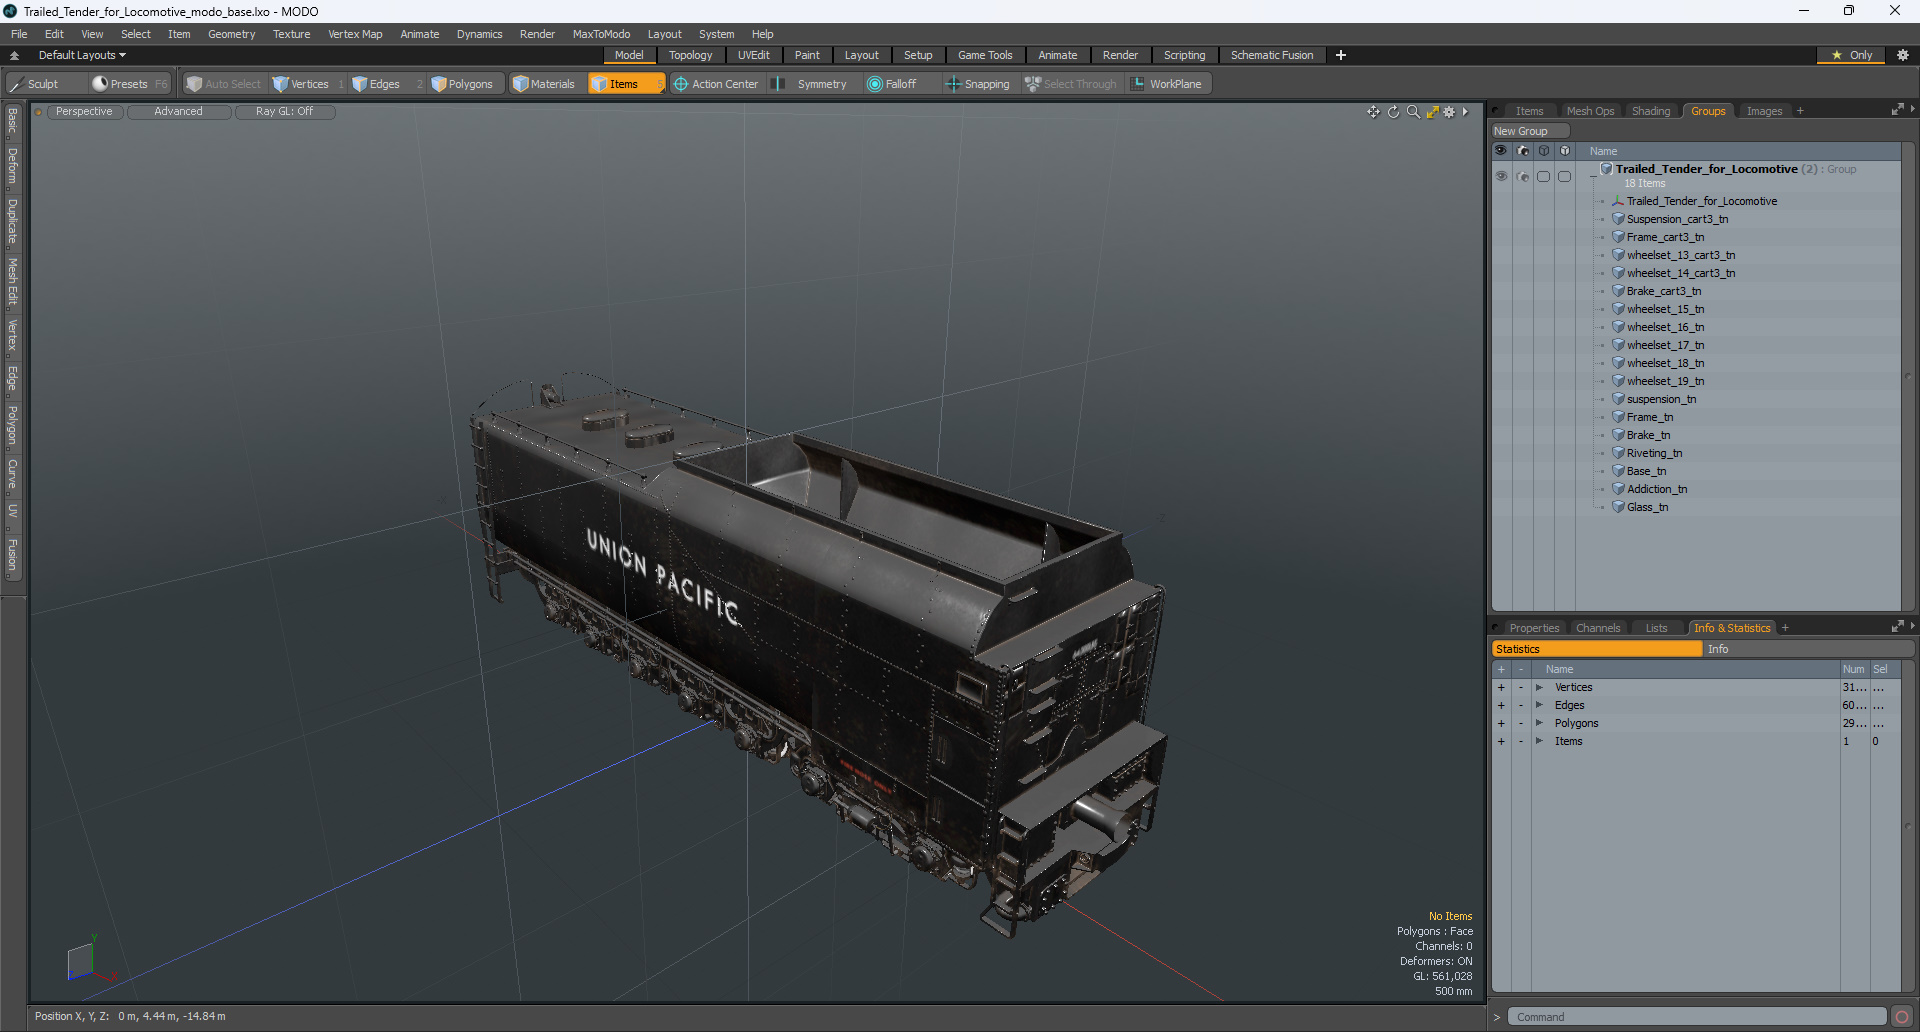Switch to the Topology layout tab
Viewport: 1920px width, 1032px height.
(691, 55)
